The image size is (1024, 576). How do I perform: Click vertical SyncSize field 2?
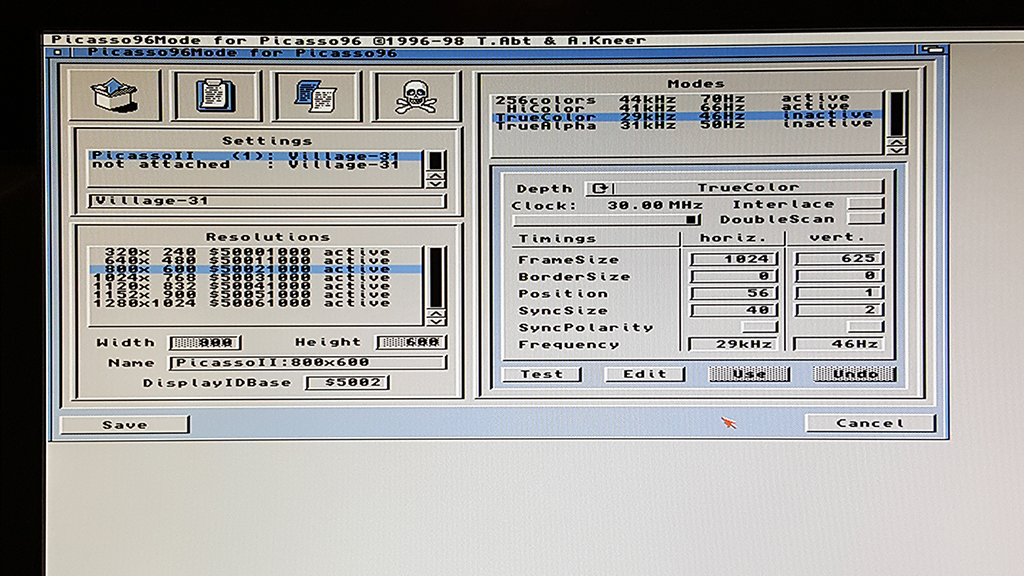(x=839, y=309)
